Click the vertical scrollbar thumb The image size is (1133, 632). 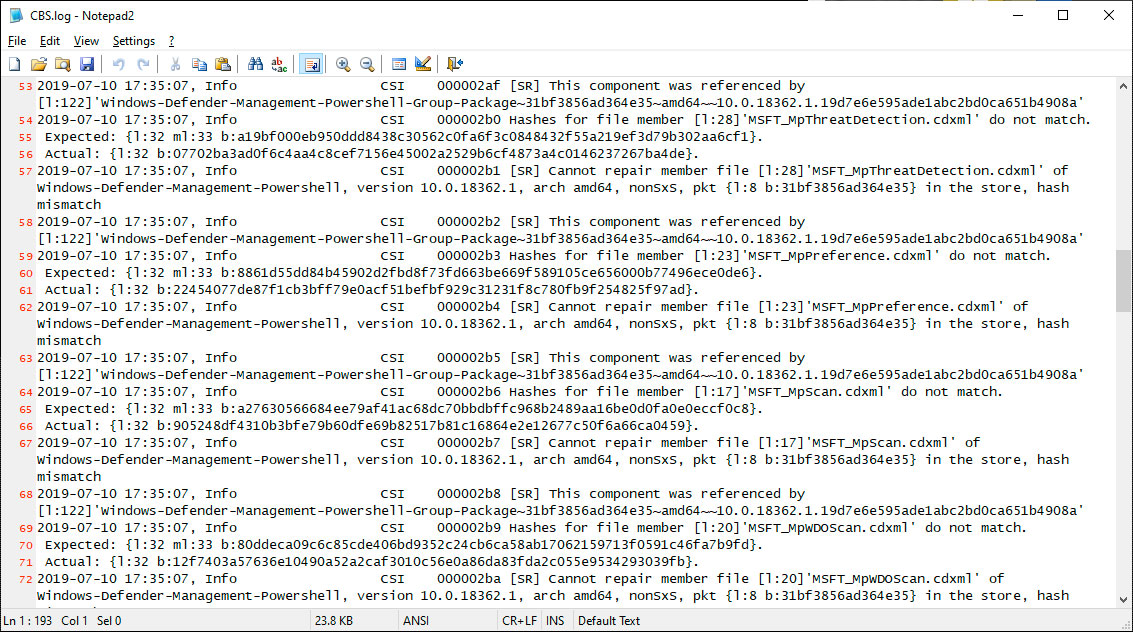click(1123, 280)
